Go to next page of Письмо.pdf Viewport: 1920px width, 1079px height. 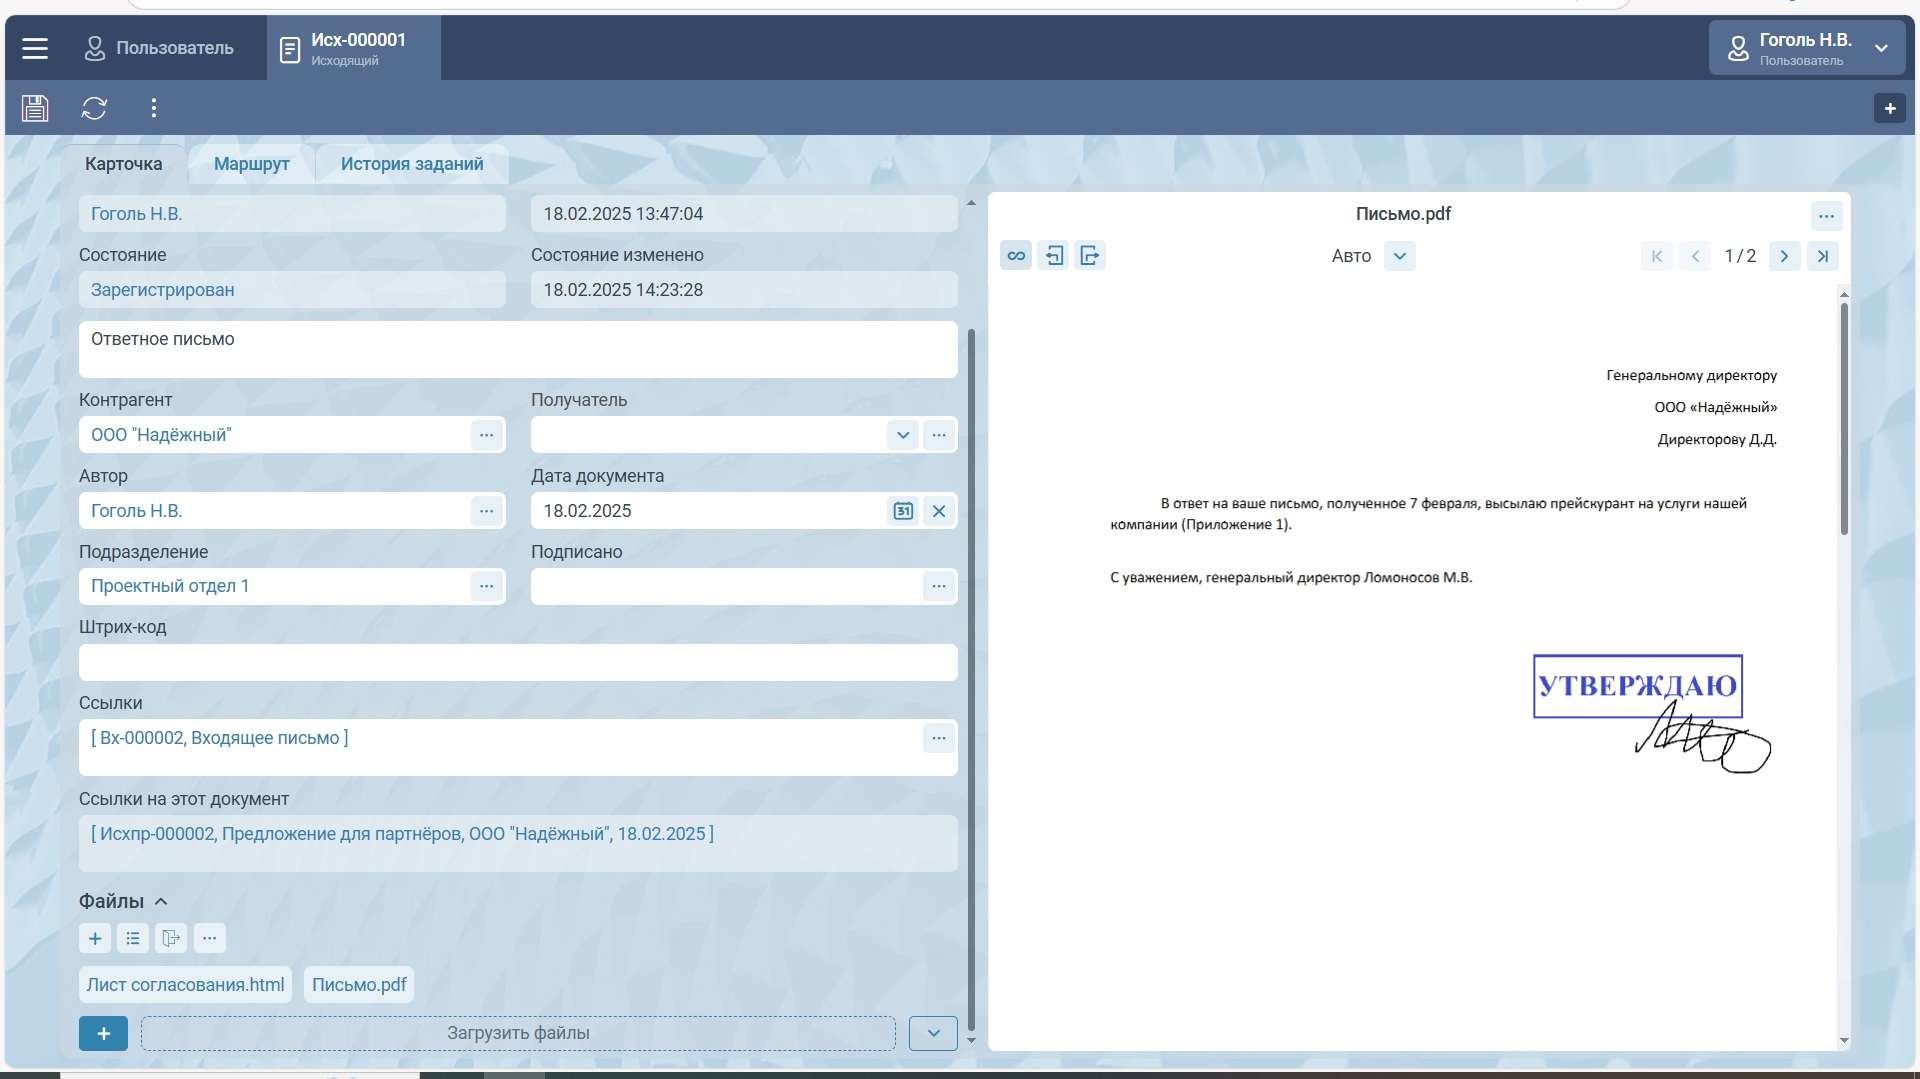tap(1784, 256)
